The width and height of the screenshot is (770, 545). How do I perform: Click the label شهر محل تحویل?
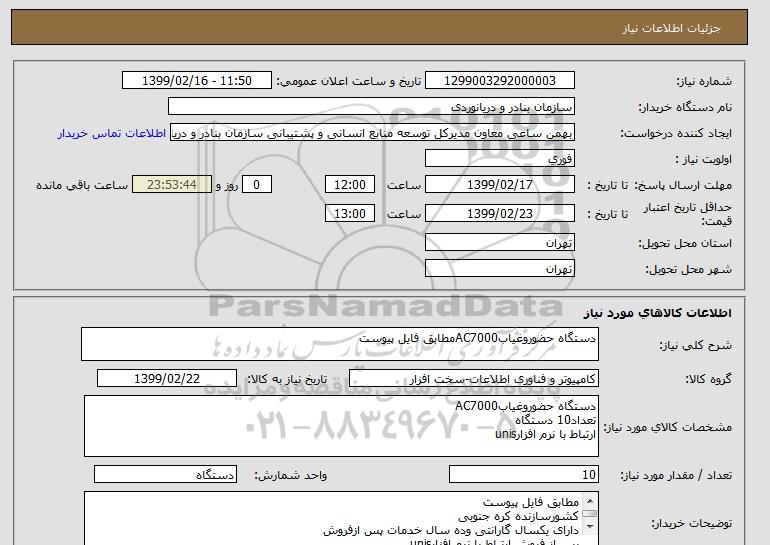coord(688,270)
